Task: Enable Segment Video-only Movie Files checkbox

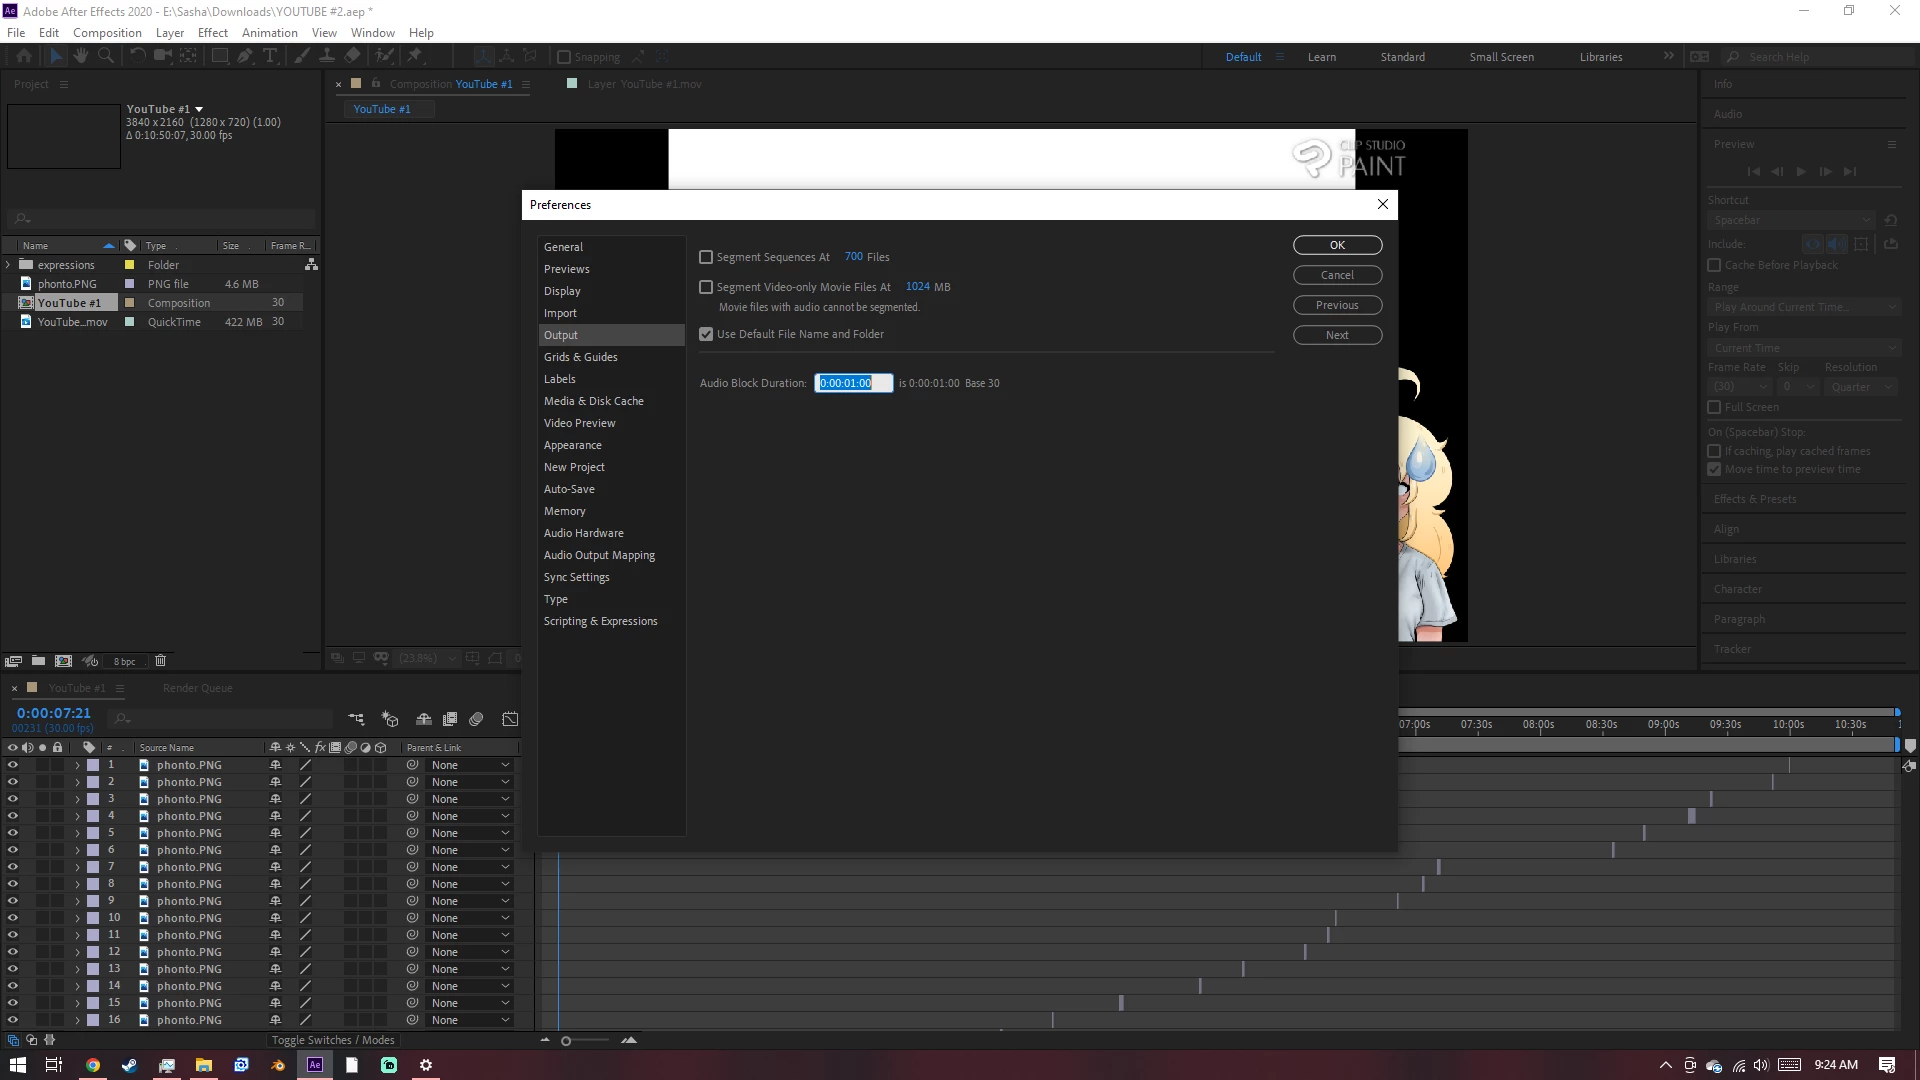Action: pyautogui.click(x=706, y=287)
